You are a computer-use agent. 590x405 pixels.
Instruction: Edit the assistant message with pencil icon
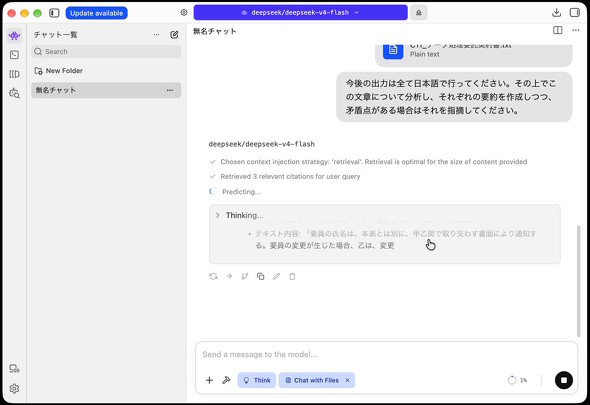click(x=276, y=277)
